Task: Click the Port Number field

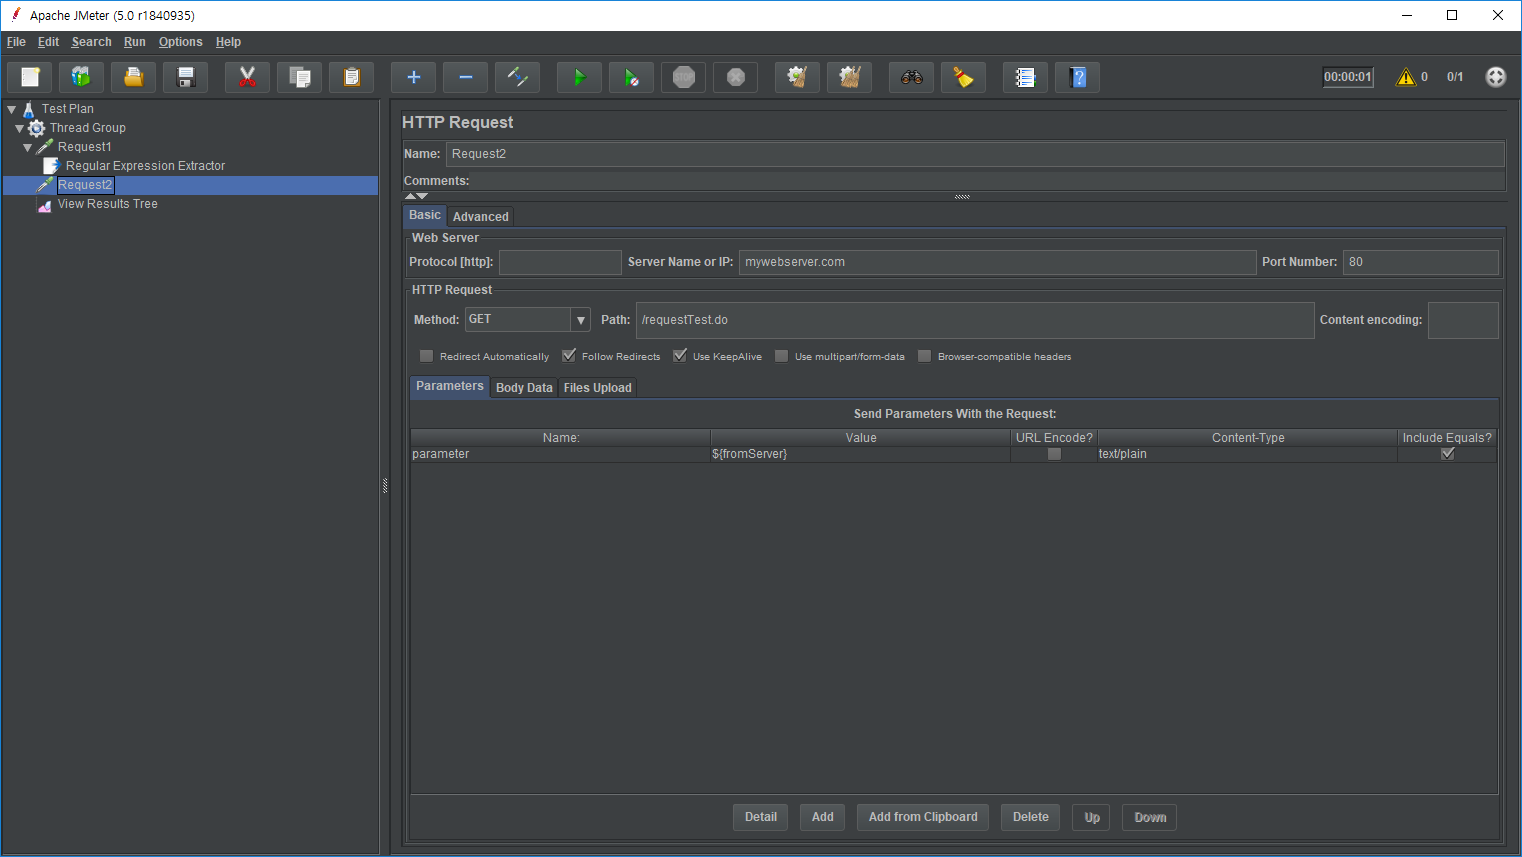Action: tap(1421, 262)
